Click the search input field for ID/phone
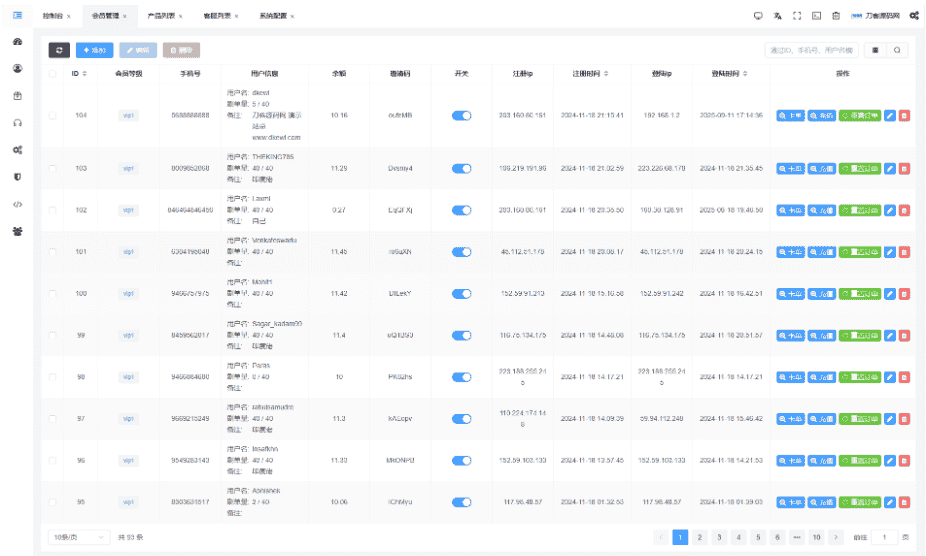 point(812,49)
